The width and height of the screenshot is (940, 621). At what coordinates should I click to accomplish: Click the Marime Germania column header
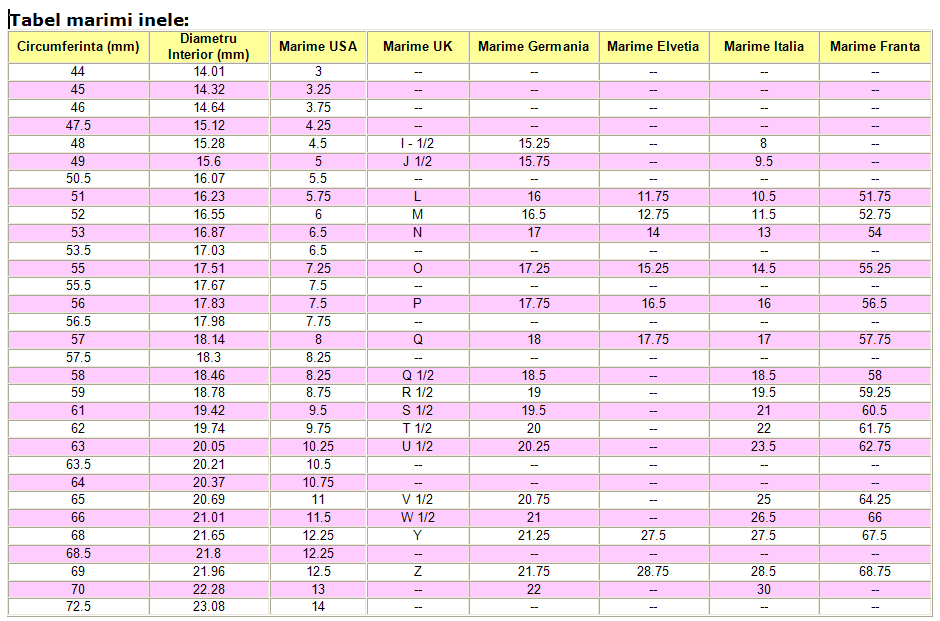534,47
